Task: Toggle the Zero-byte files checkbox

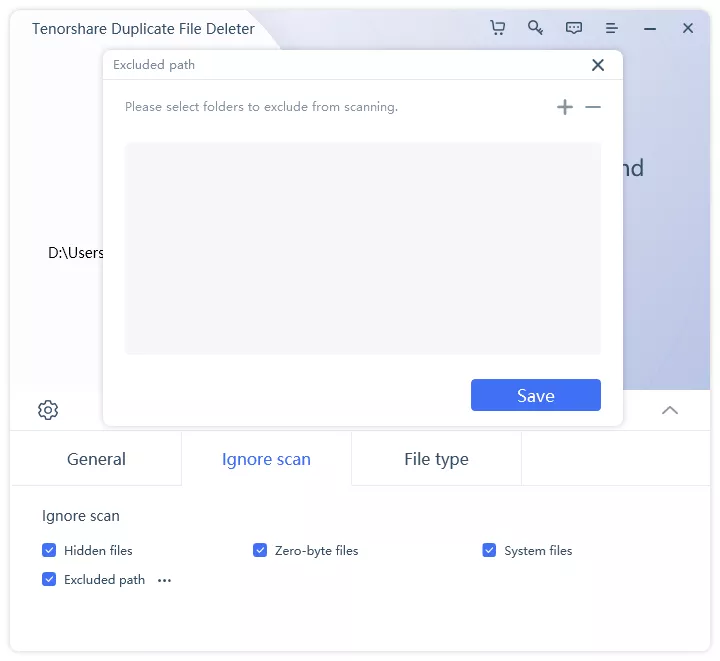Action: (260, 550)
